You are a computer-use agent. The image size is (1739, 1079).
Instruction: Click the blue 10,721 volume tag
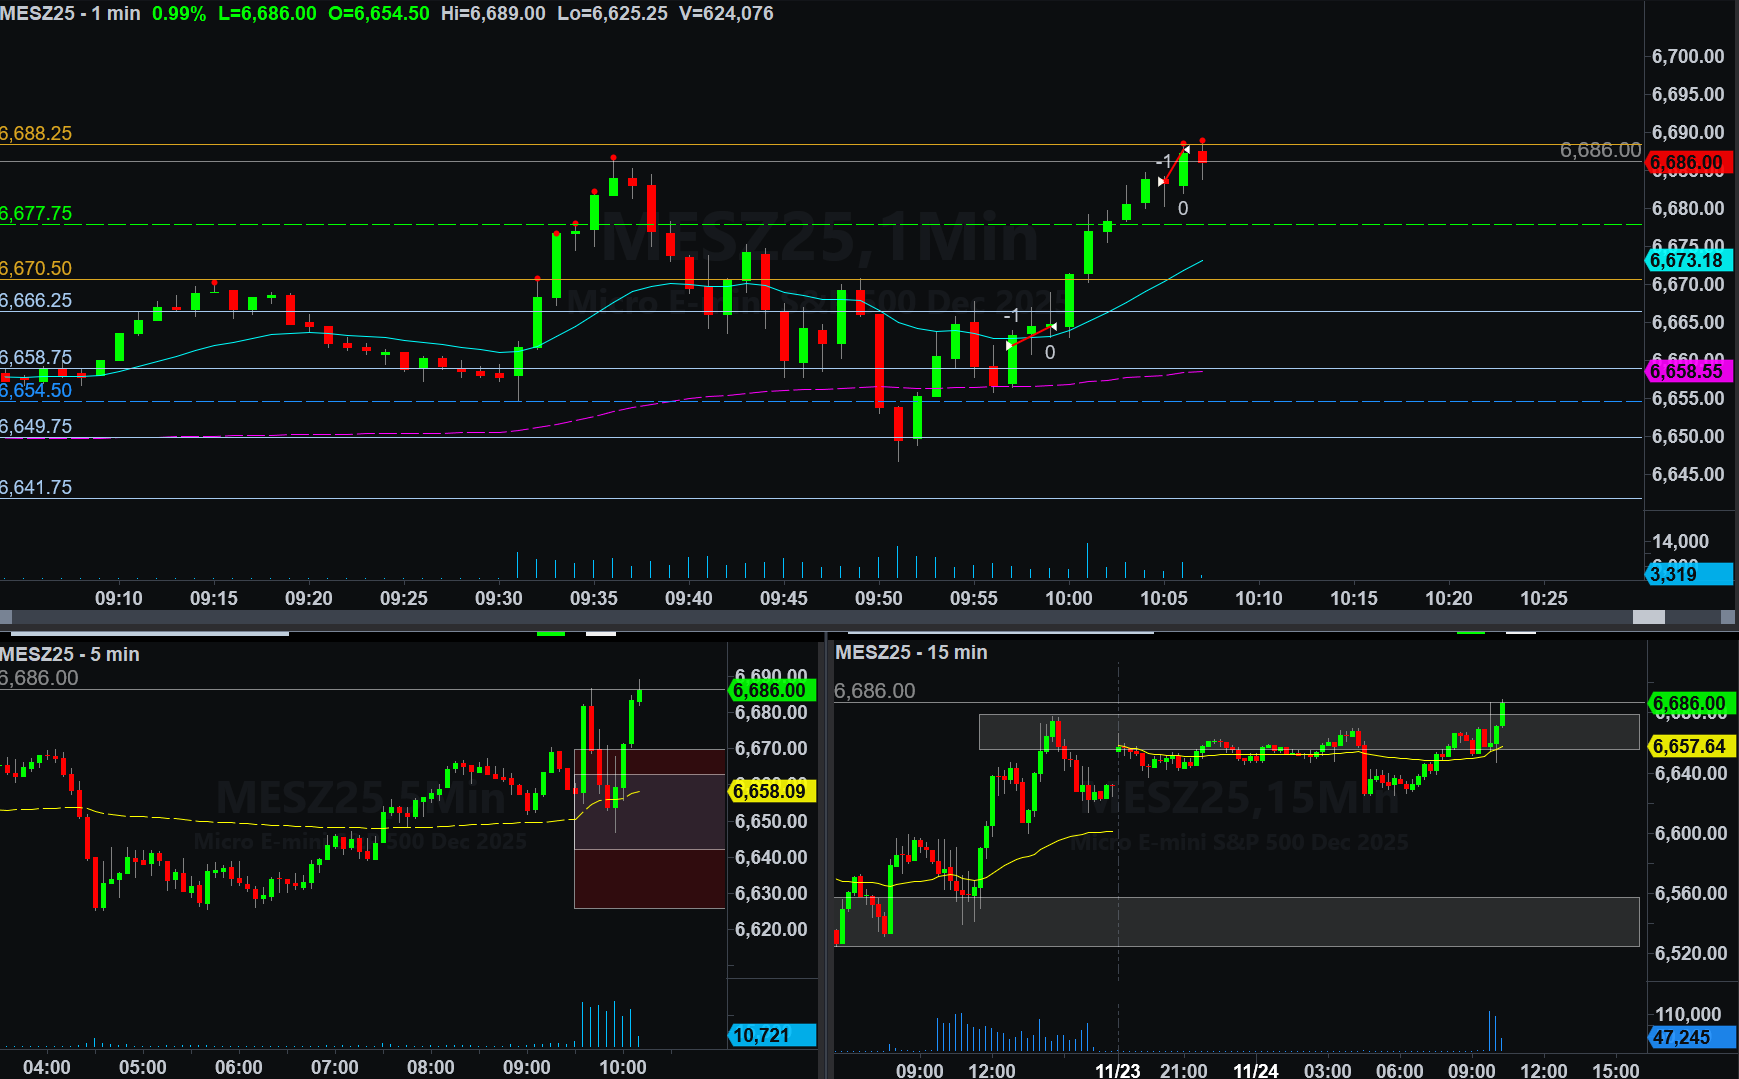(770, 1035)
